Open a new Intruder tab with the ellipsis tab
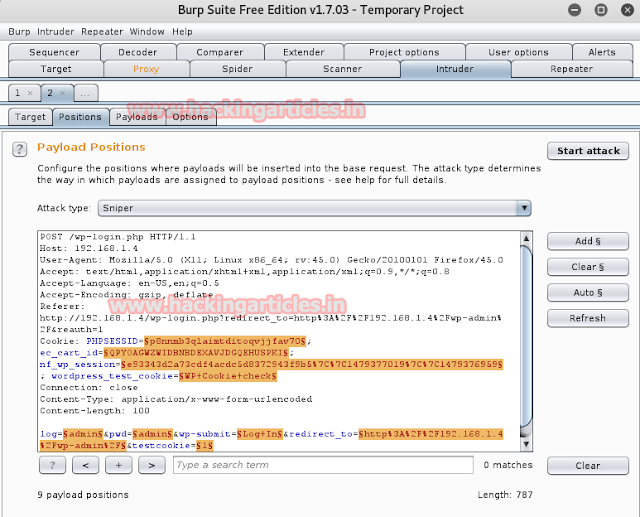 (85, 93)
